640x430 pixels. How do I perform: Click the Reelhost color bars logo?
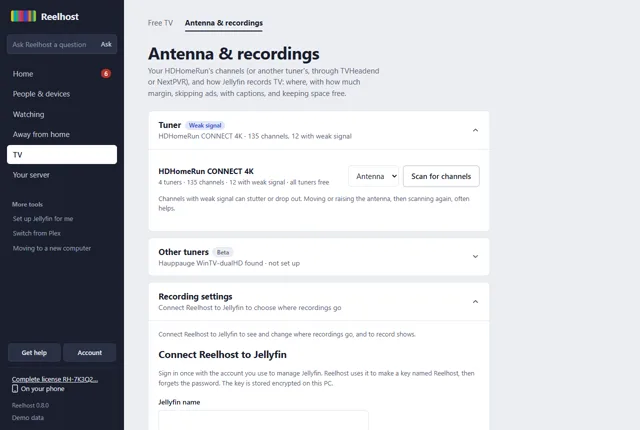click(x=23, y=16)
